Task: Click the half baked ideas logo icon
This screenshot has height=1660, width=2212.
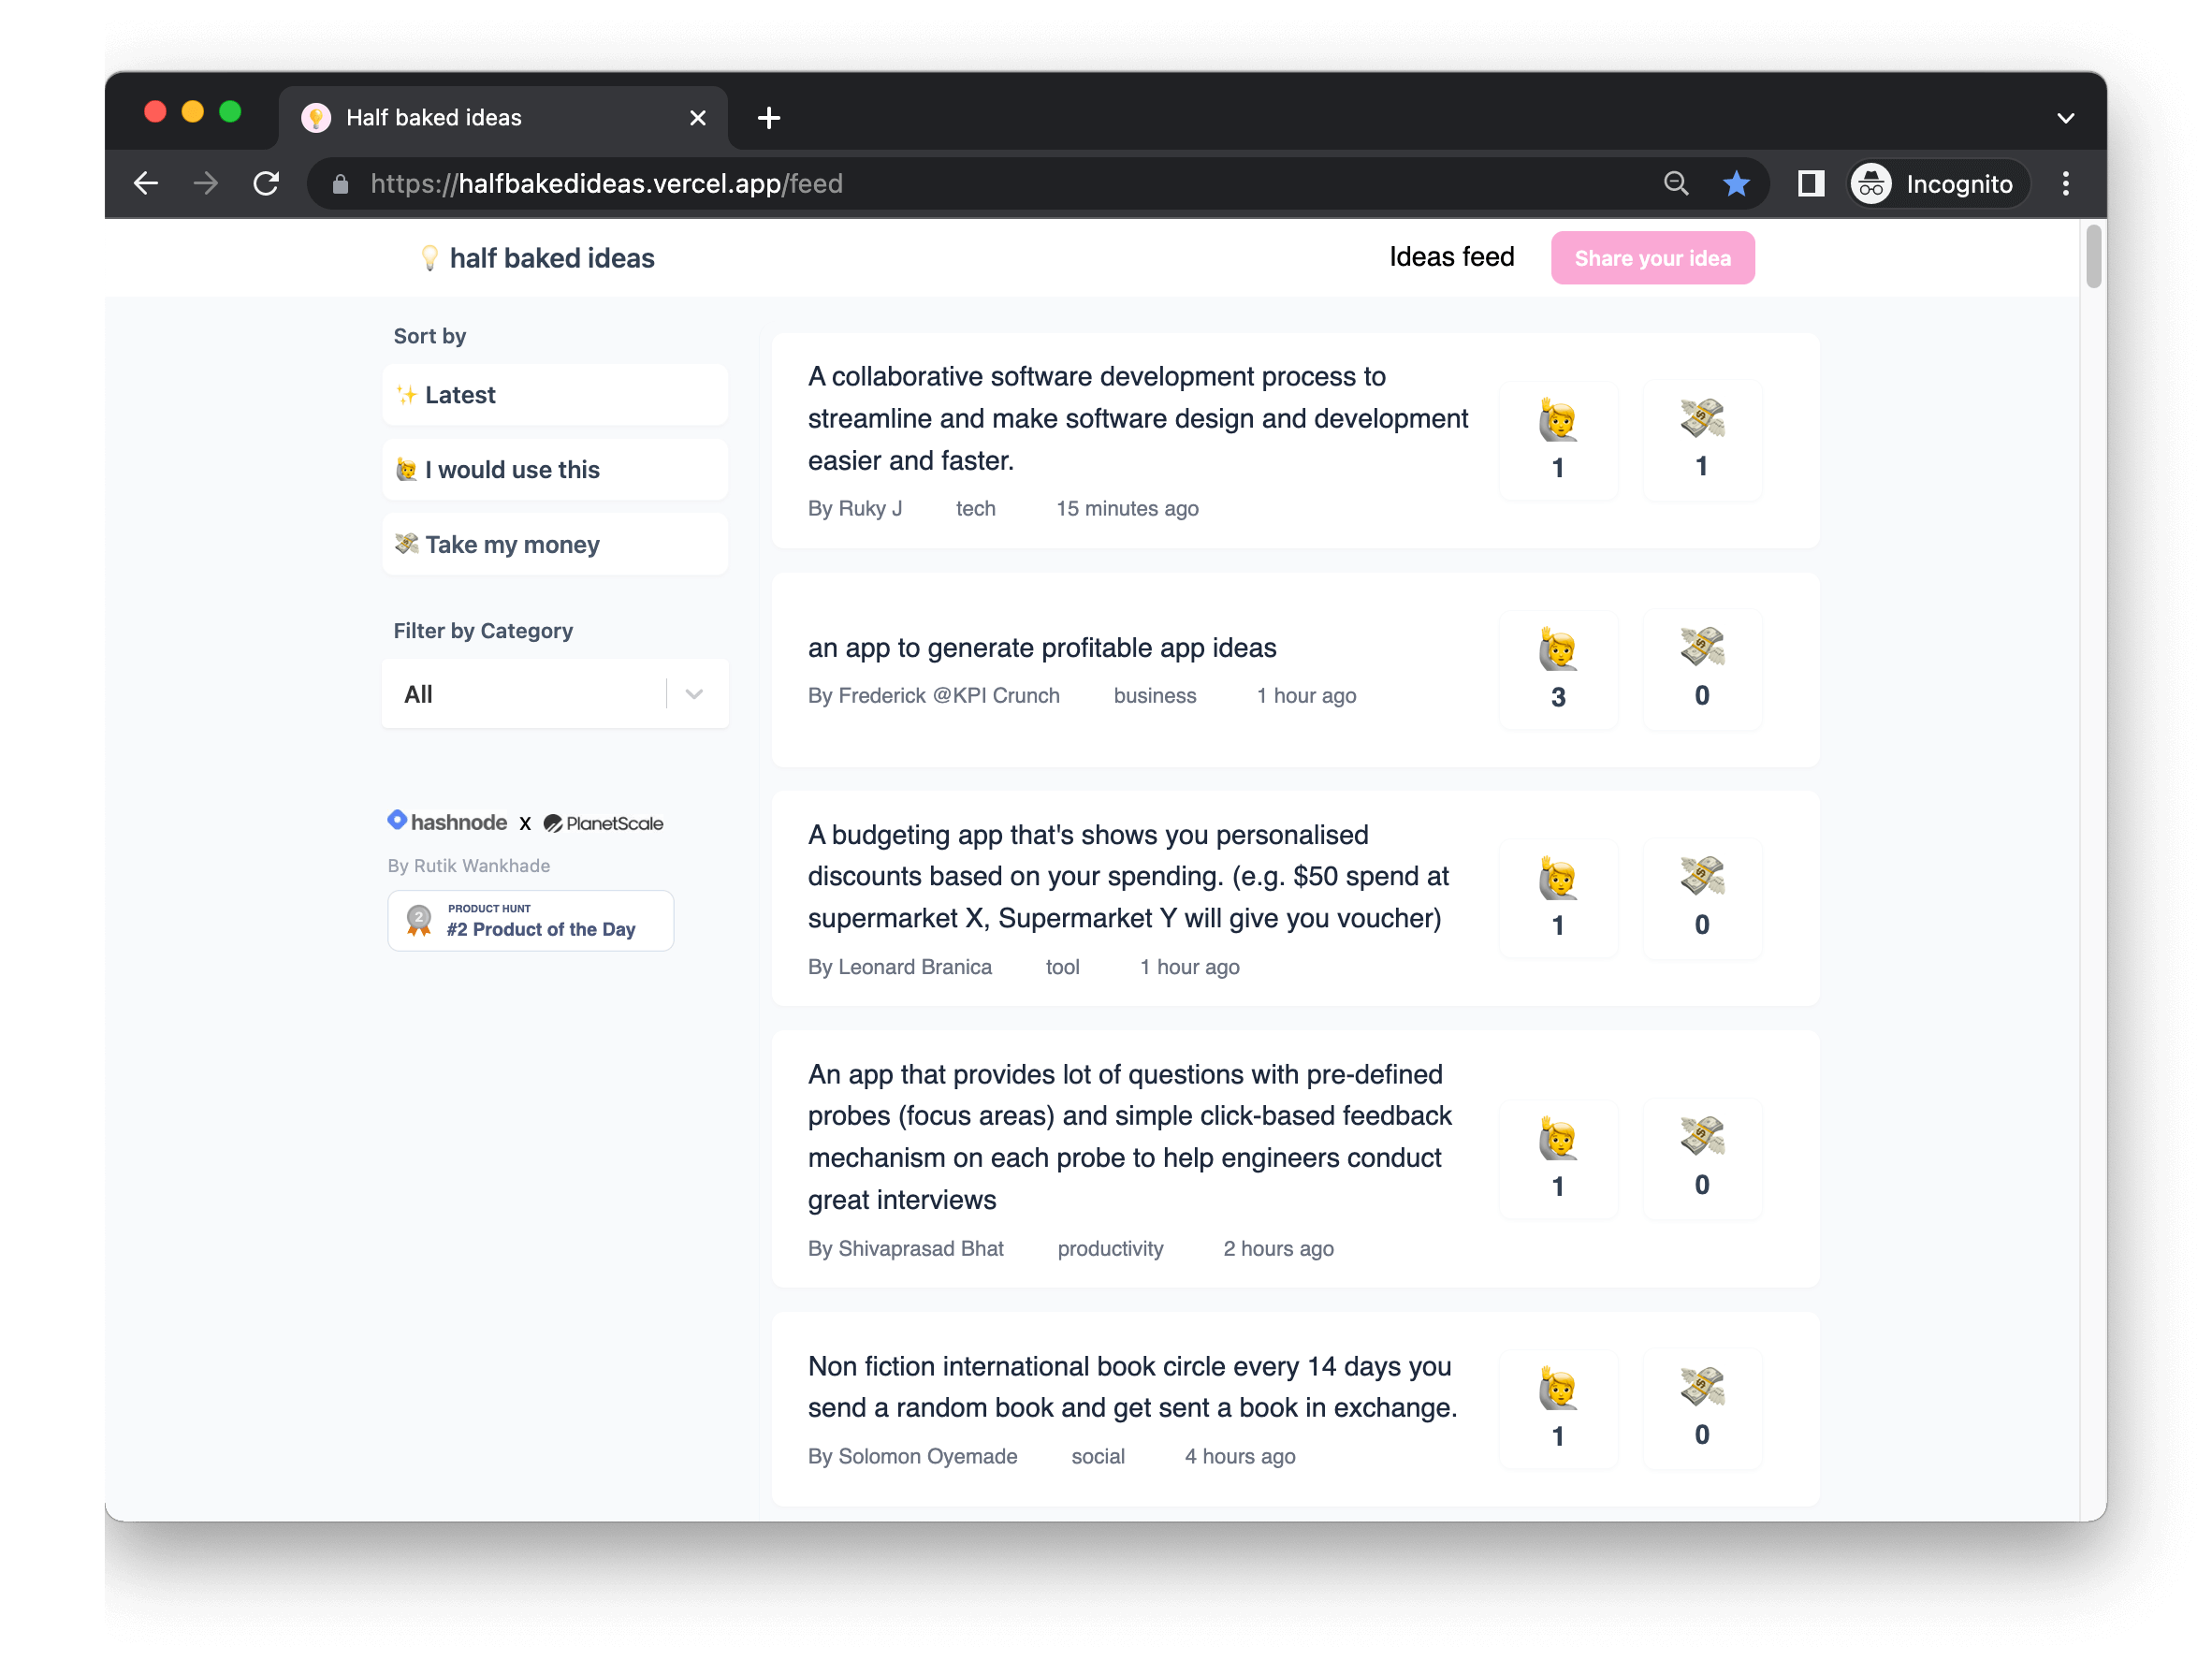Action: click(x=422, y=258)
